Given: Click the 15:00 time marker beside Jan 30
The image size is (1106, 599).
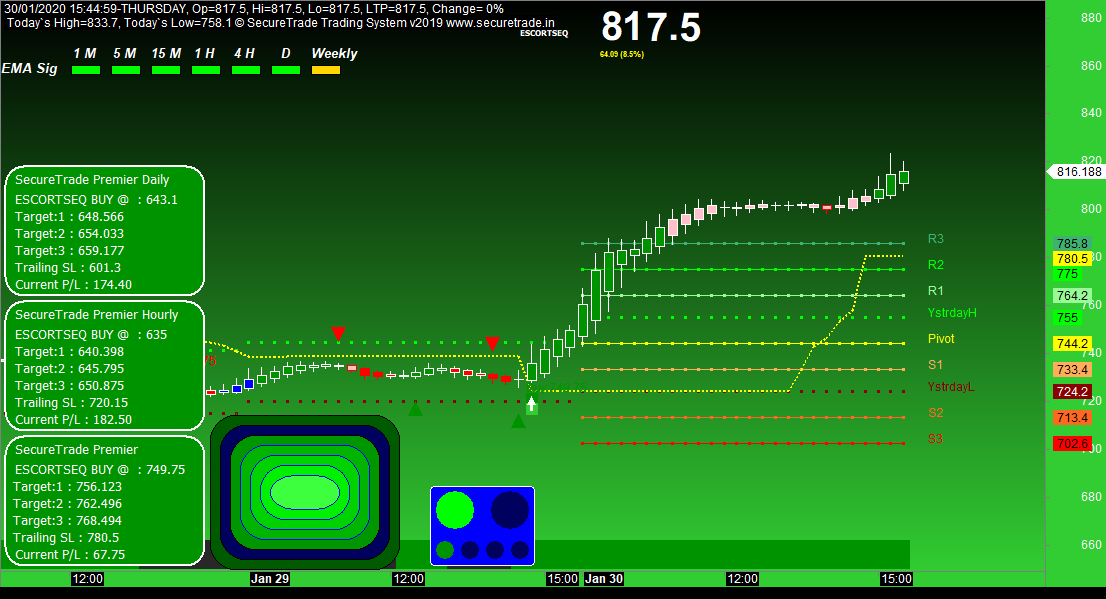Looking at the screenshot, I should pyautogui.click(x=562, y=579).
